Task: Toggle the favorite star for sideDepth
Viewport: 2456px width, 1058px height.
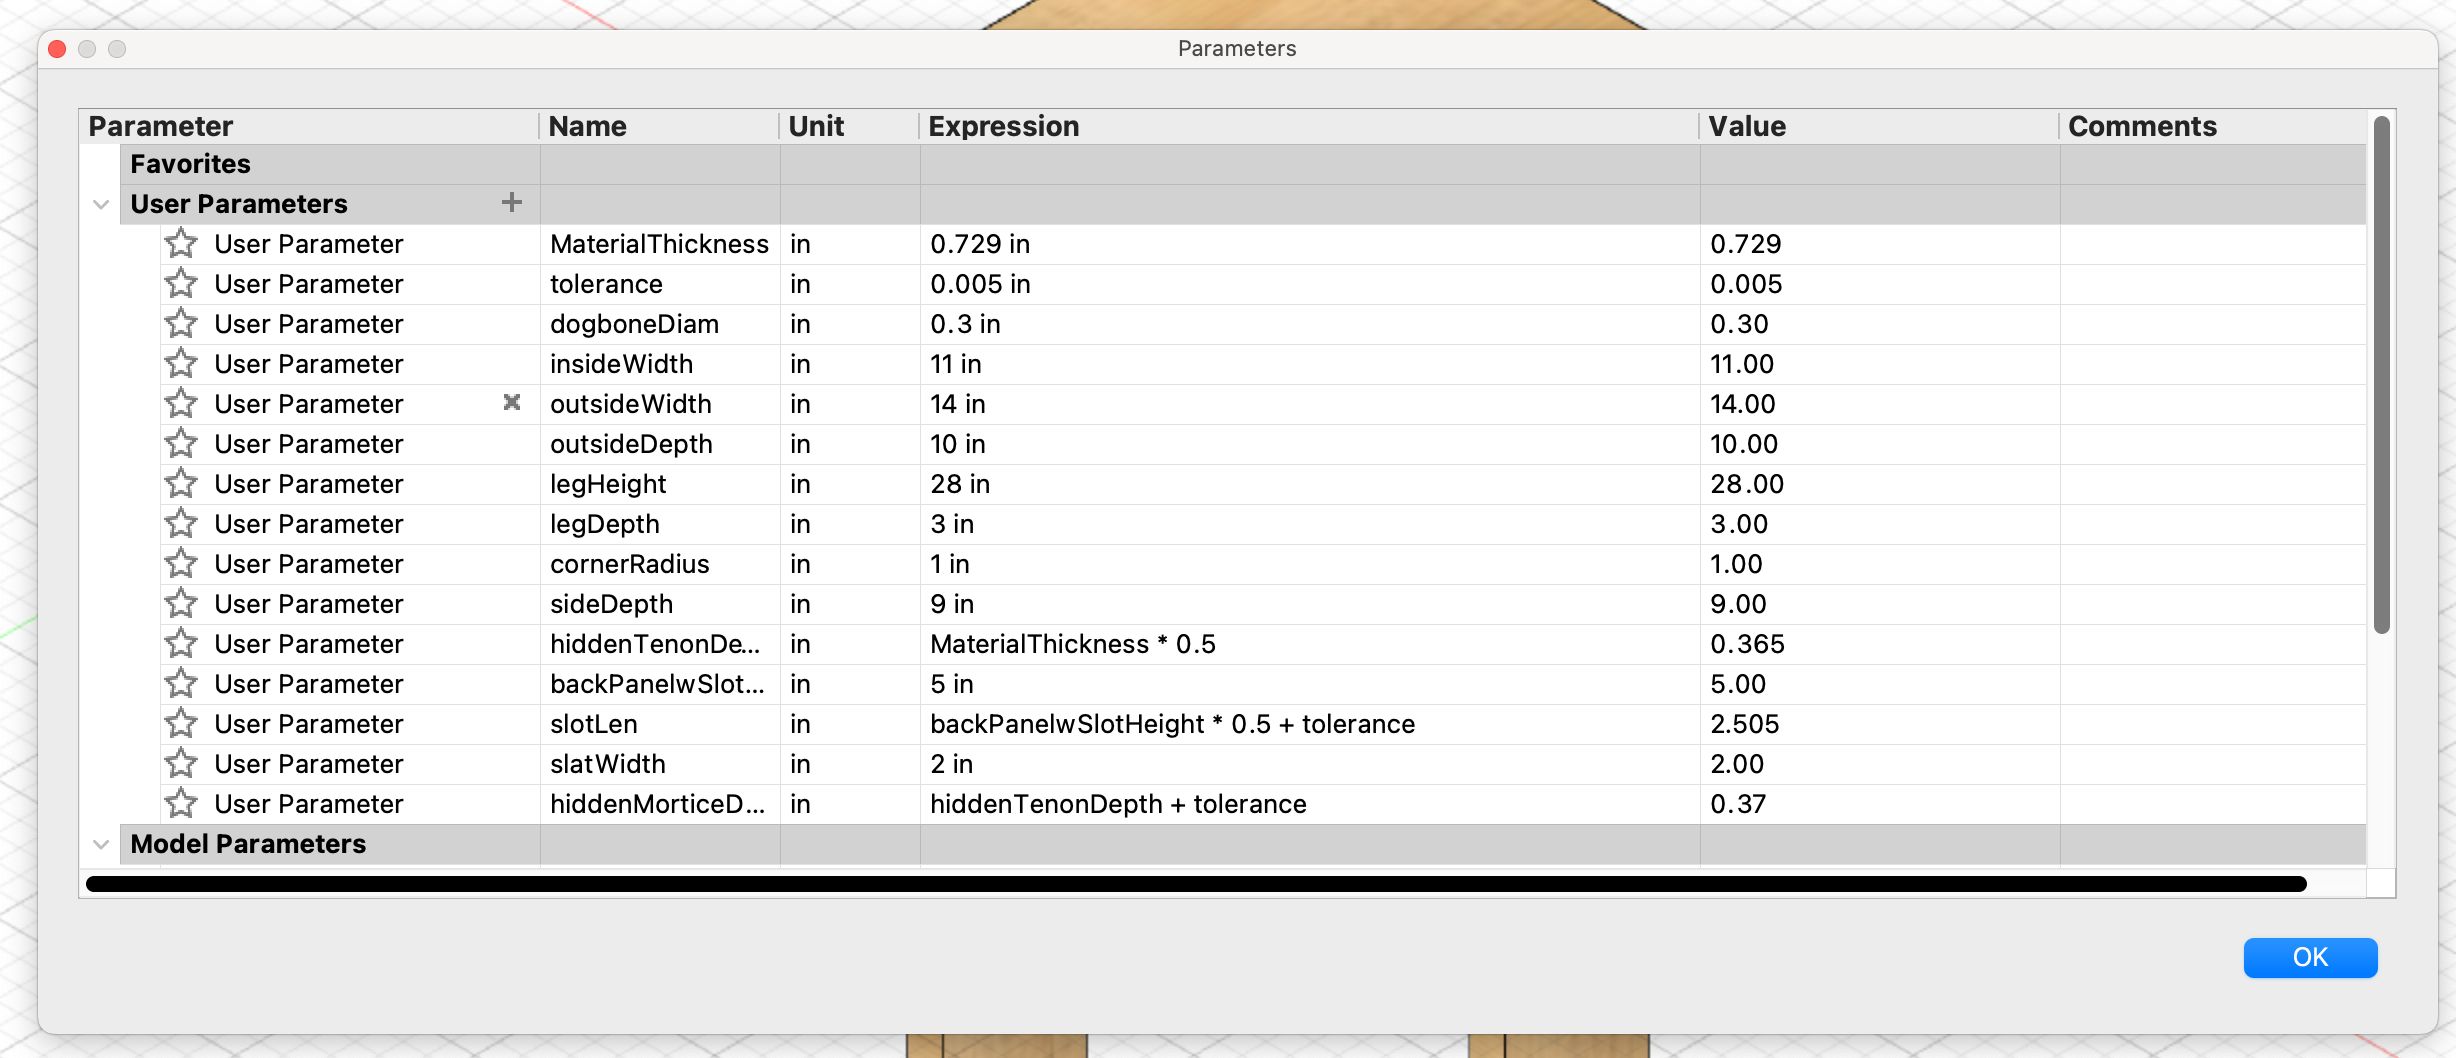Action: click(x=181, y=603)
